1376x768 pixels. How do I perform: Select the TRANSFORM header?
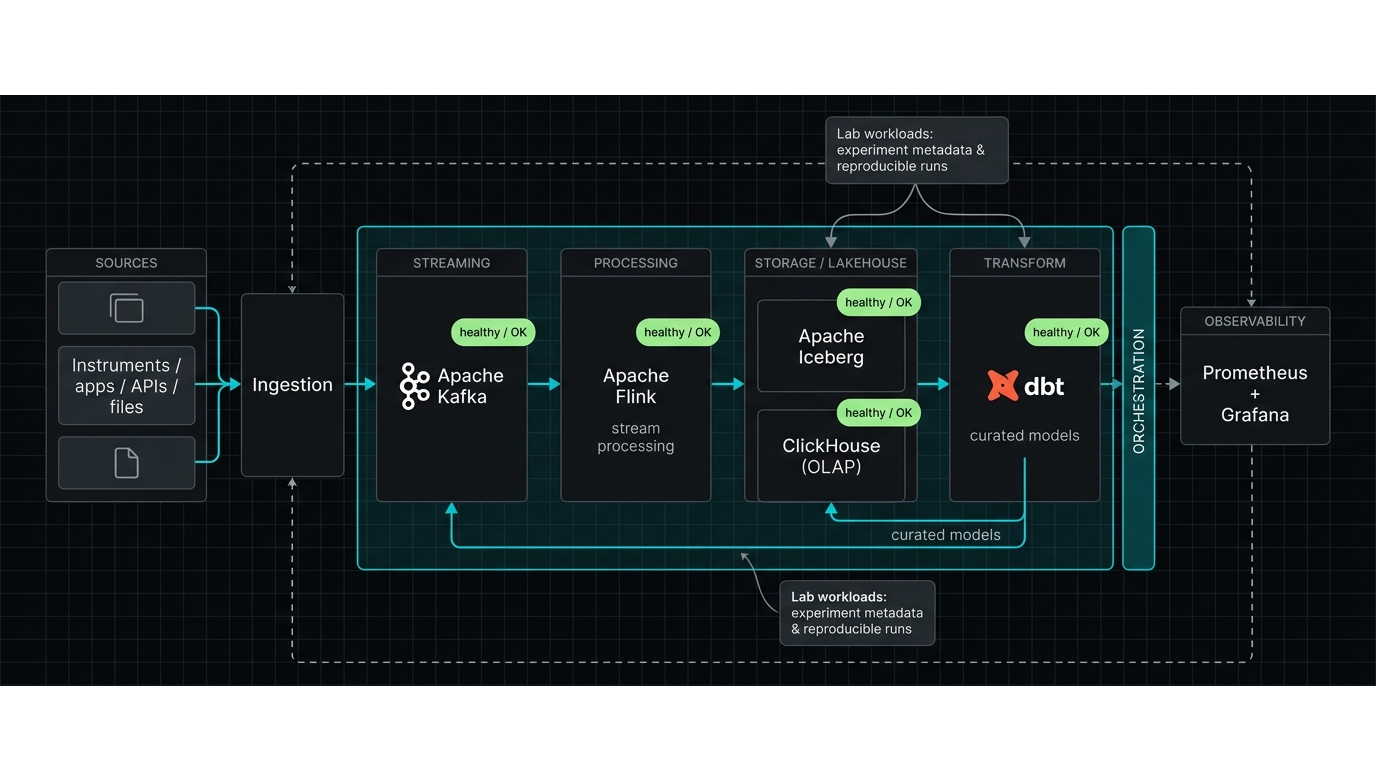(x=1025, y=263)
